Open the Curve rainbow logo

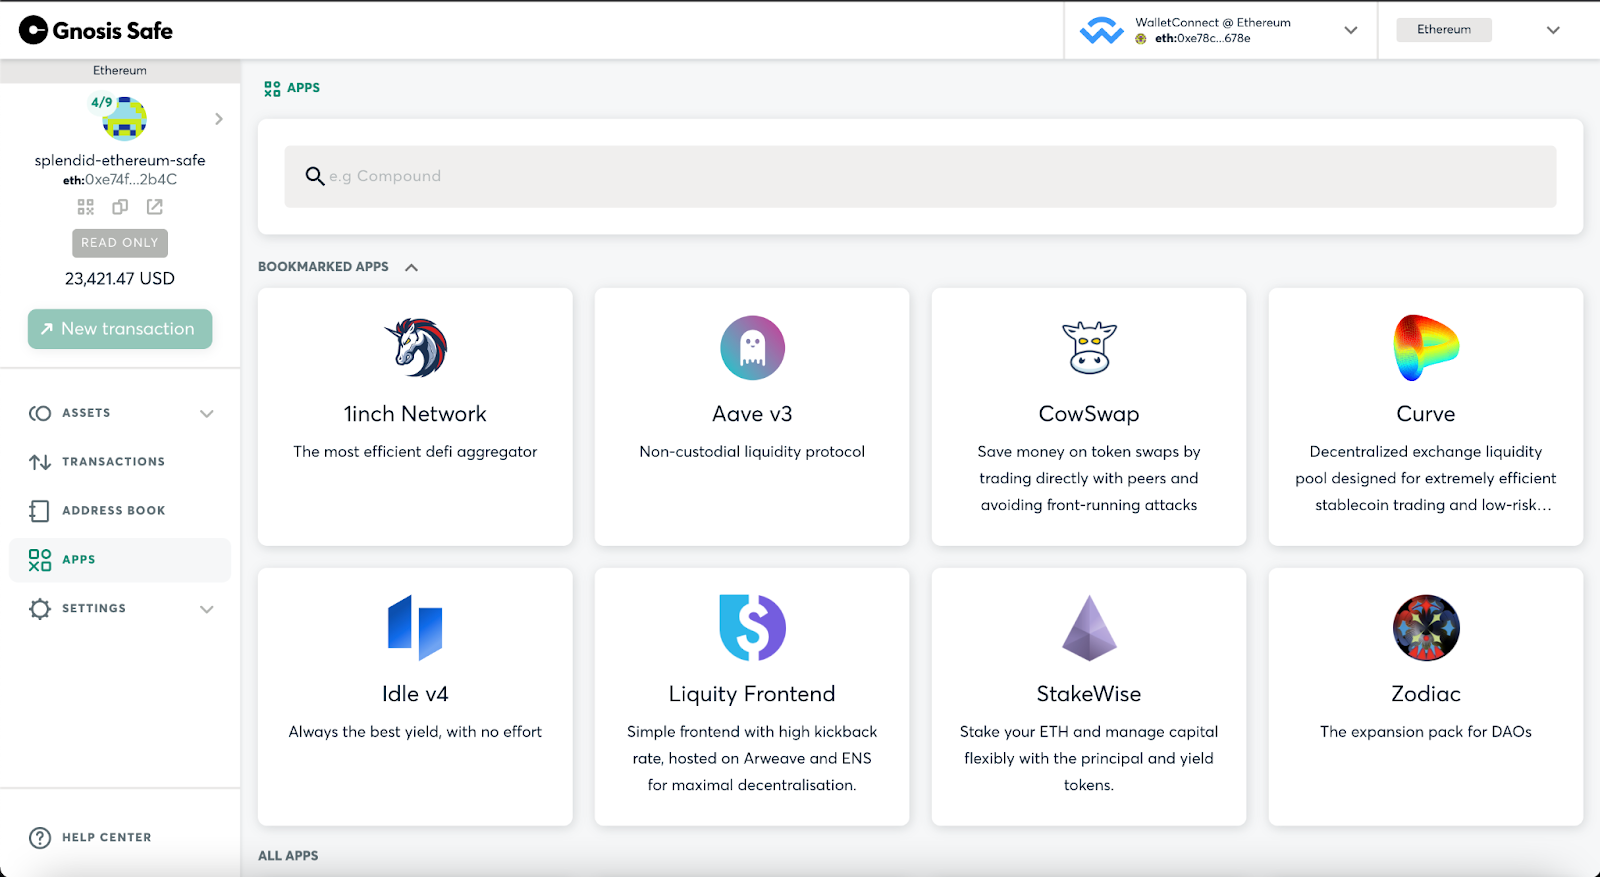1425,348
